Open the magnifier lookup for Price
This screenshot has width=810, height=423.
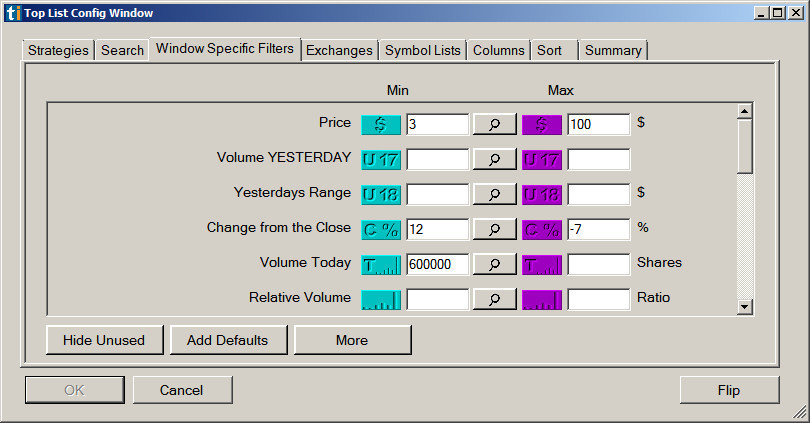494,124
